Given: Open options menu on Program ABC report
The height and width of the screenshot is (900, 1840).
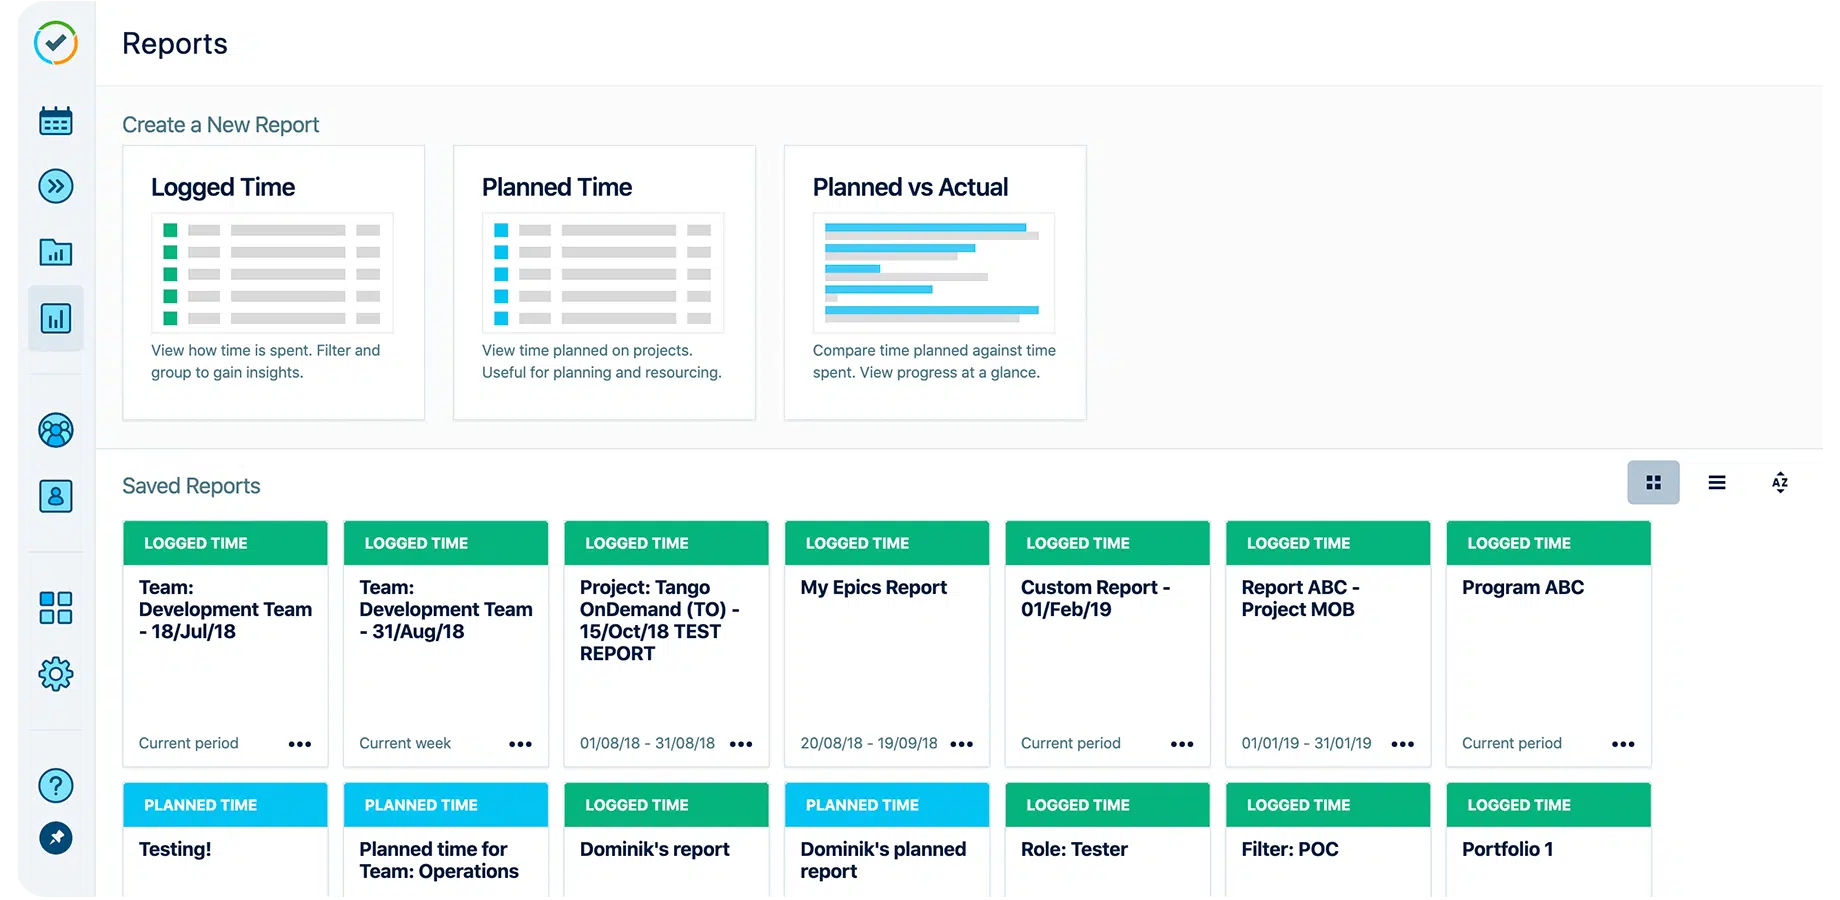Looking at the screenshot, I should tap(1623, 744).
